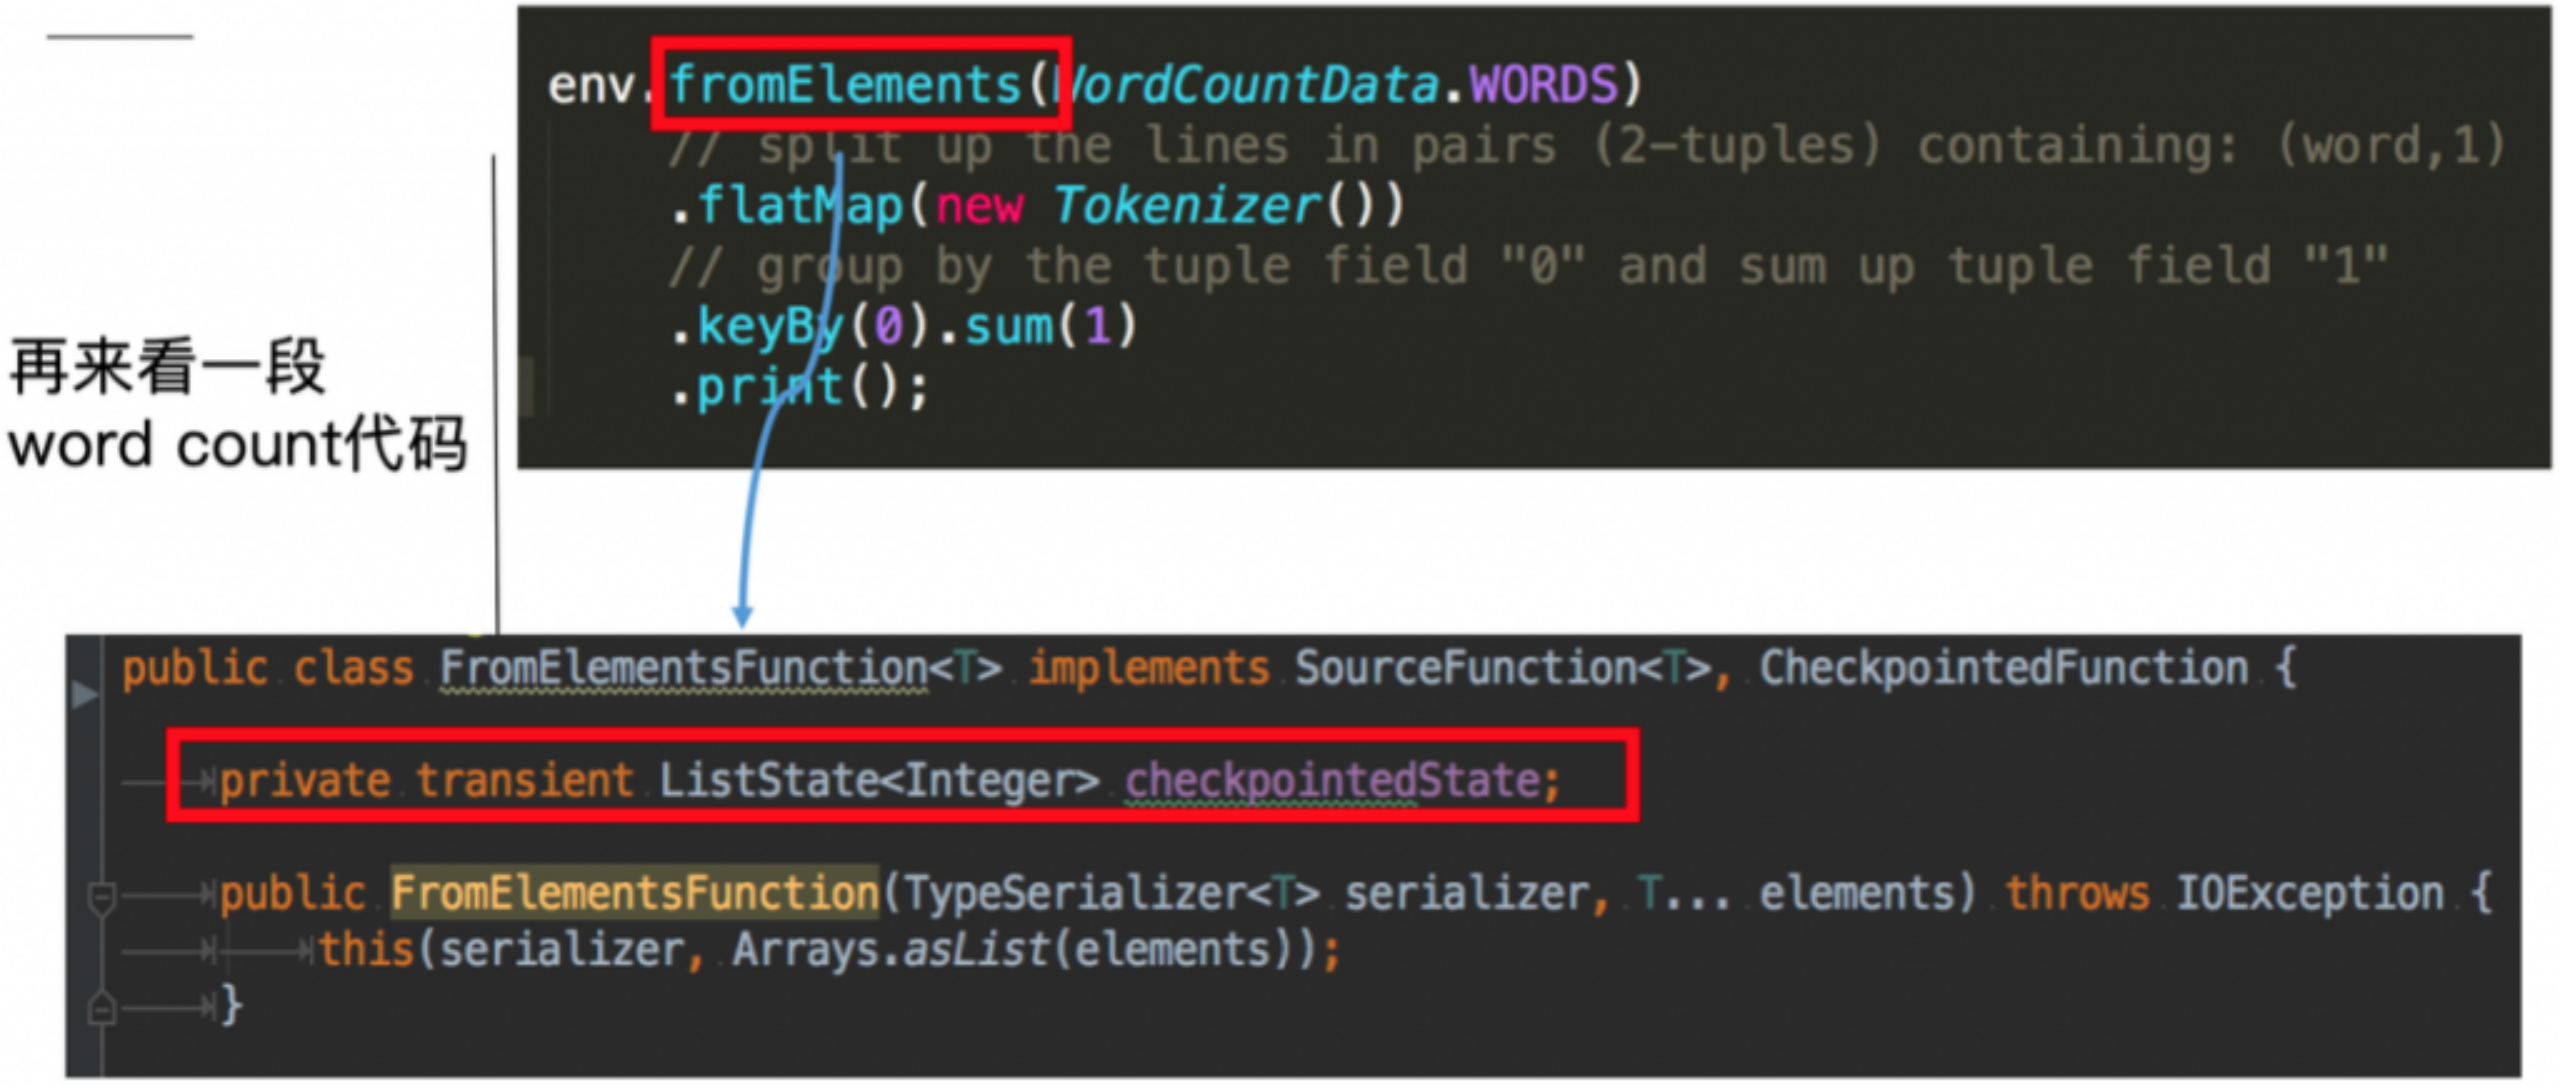This screenshot has width=2560, height=1087.
Task: Click the print method call
Action: pos(770,388)
